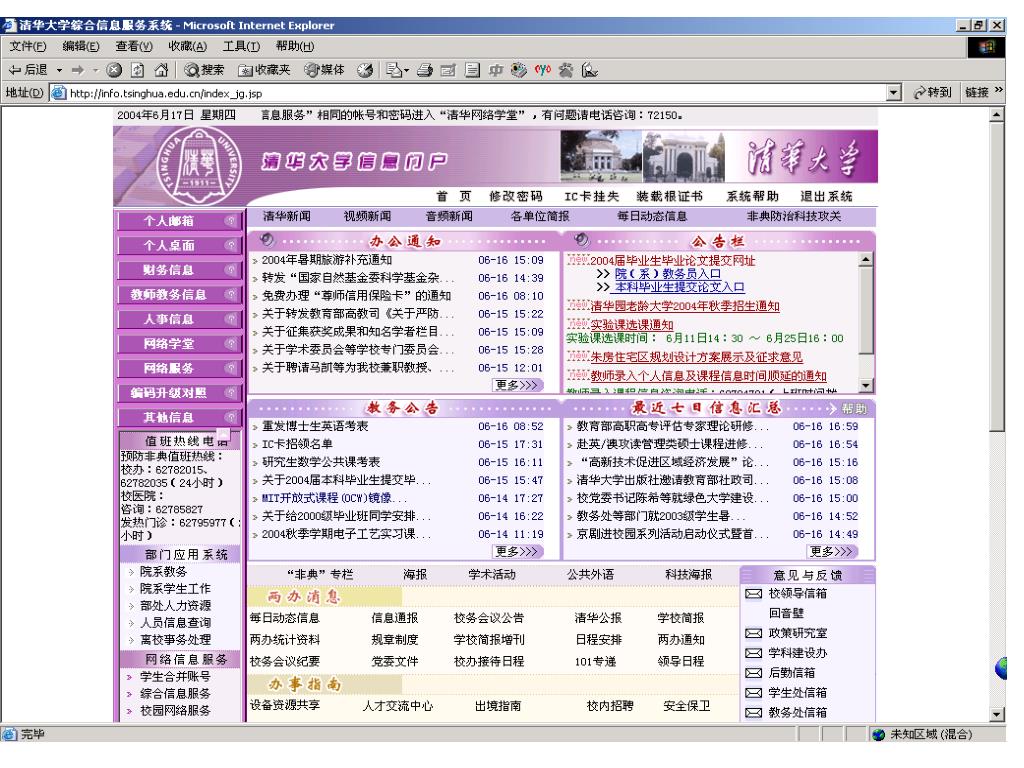The height and width of the screenshot is (768, 1024).
Task: Open the Mail icon dropdown arrow
Action: pyautogui.click(x=407, y=70)
